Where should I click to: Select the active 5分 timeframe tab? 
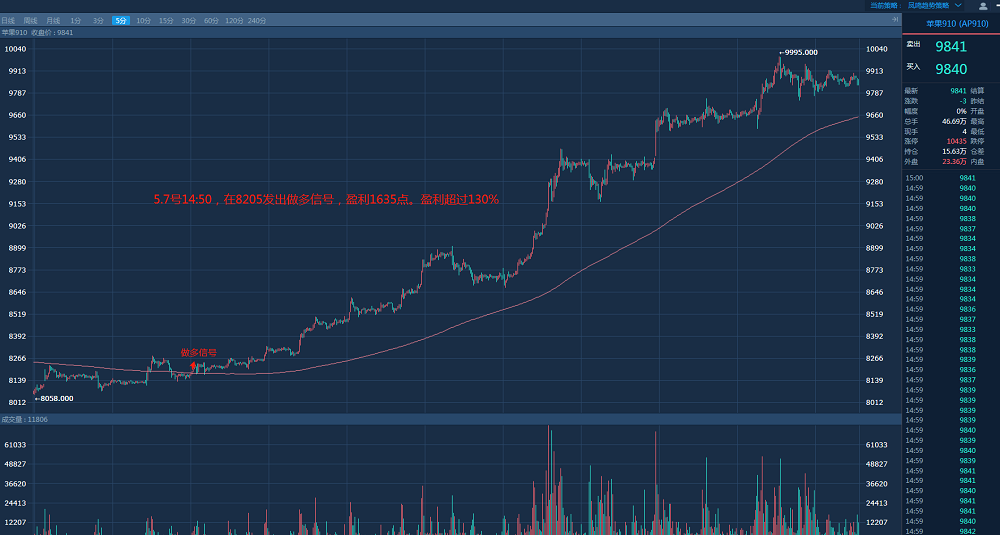point(120,20)
